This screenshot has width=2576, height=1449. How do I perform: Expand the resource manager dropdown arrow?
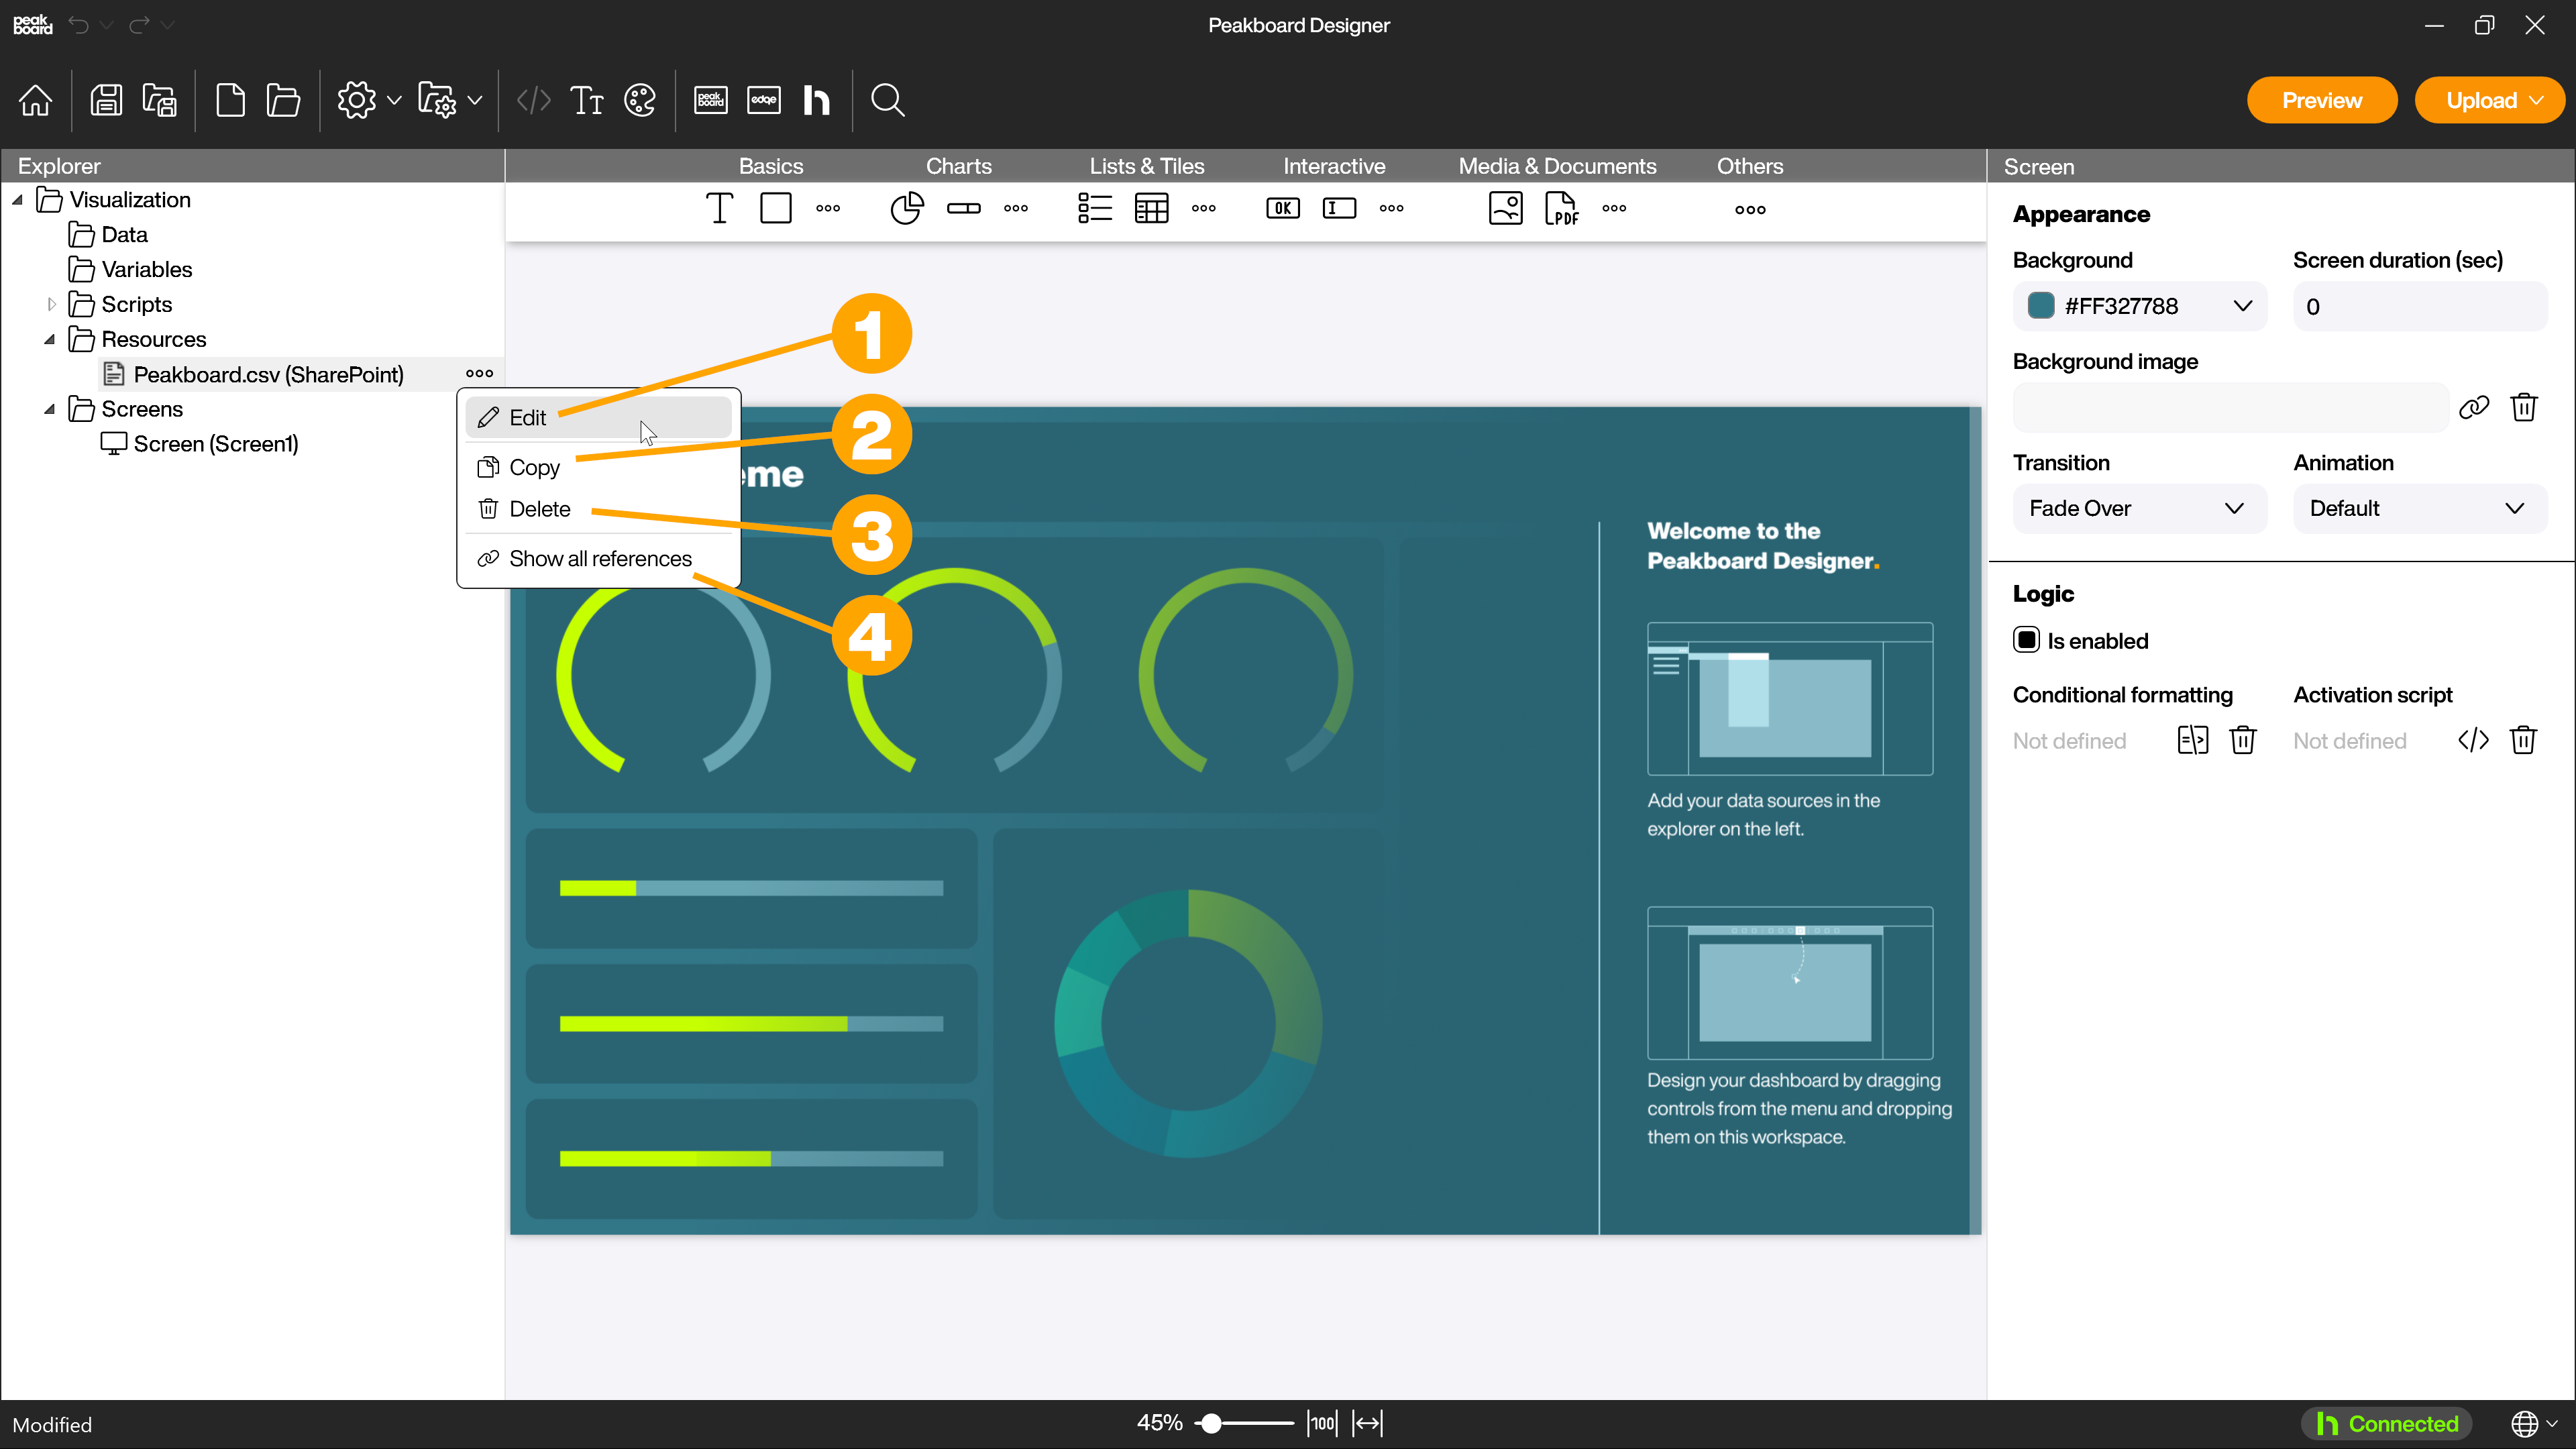tap(475, 100)
